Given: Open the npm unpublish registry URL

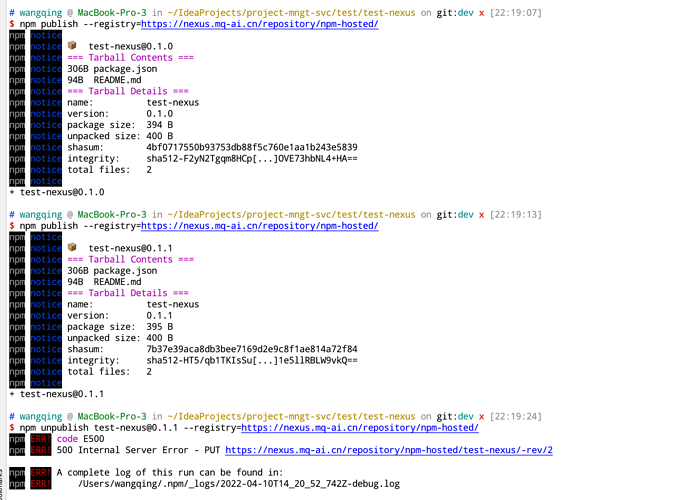Looking at the screenshot, I should (x=360, y=428).
